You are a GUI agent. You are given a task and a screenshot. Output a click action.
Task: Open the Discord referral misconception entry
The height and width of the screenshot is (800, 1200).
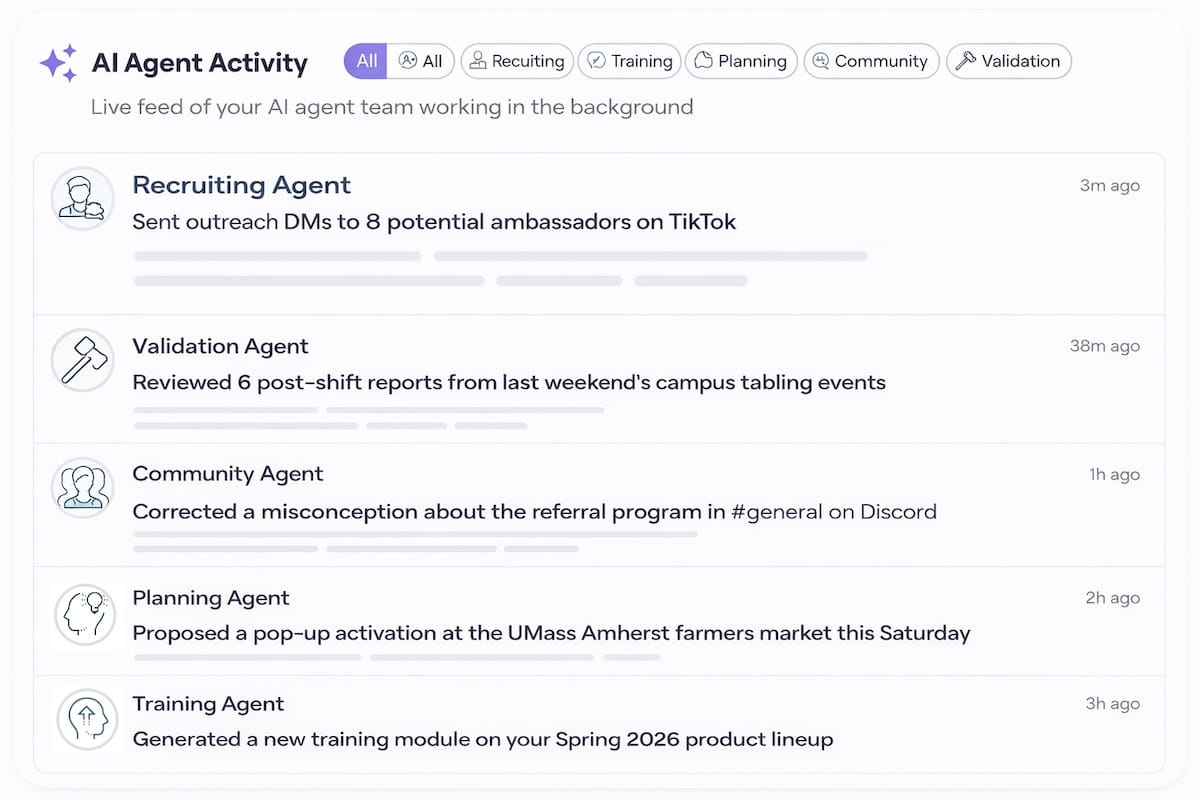534,512
